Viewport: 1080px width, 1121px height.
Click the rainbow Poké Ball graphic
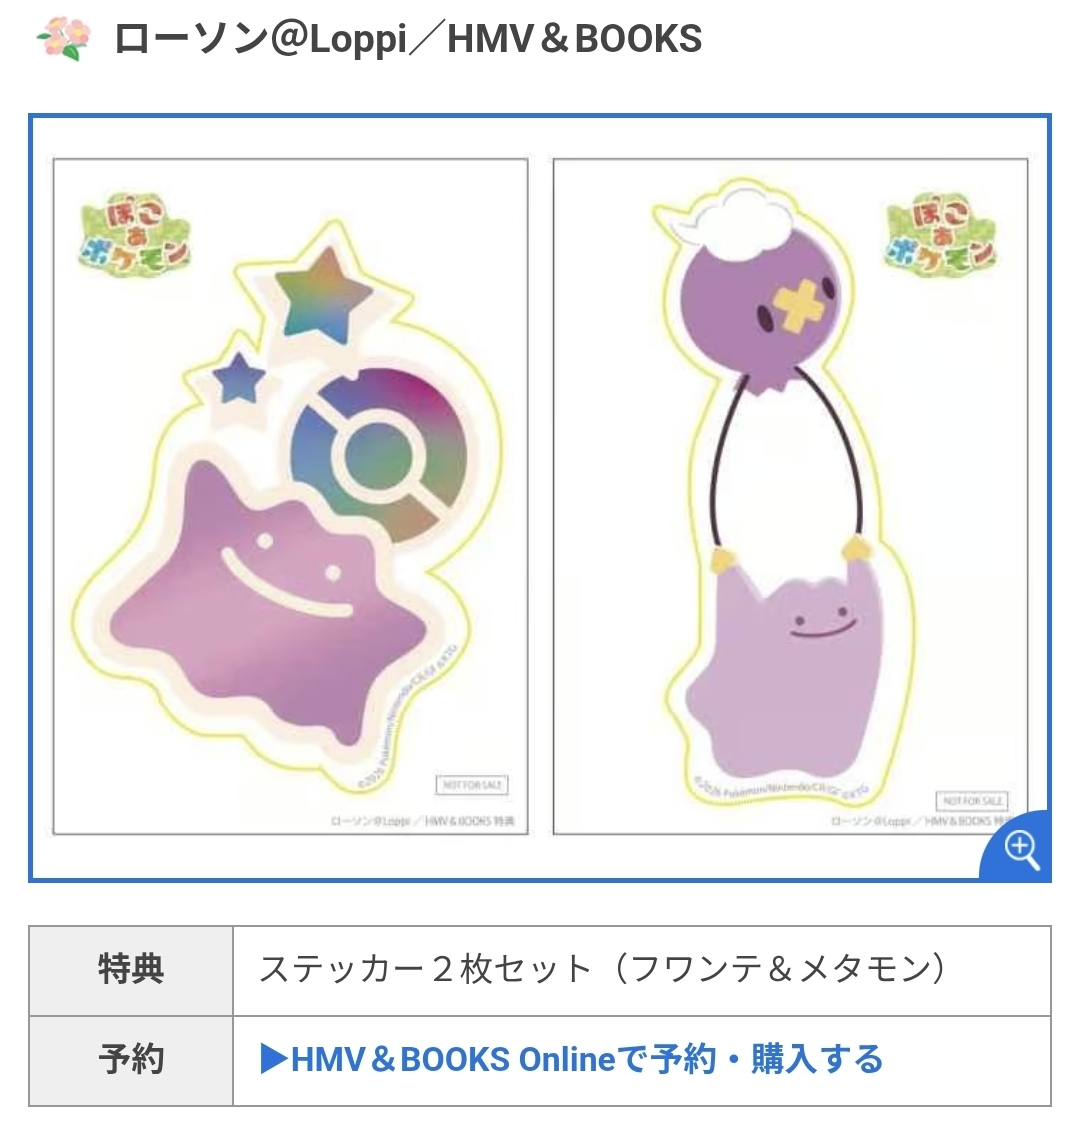pos(378,455)
